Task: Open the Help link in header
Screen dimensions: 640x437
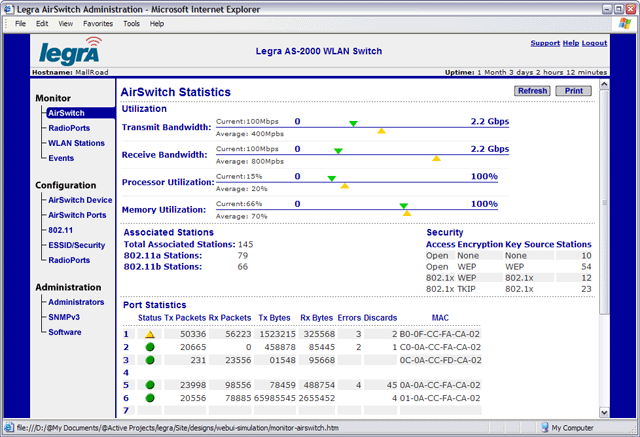Action: (x=571, y=43)
